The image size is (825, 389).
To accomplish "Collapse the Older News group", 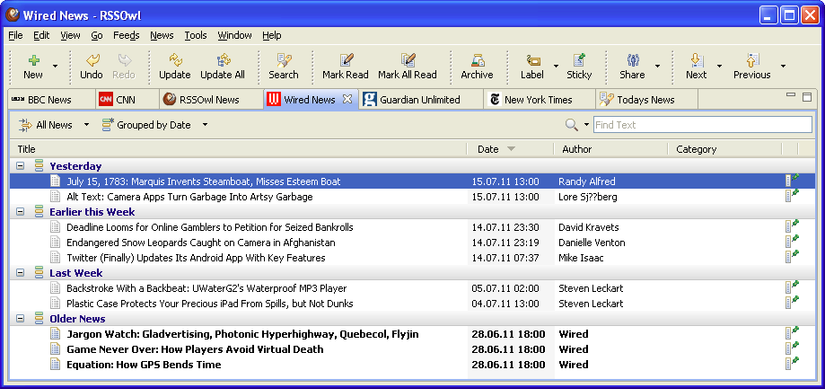I will (20, 319).
